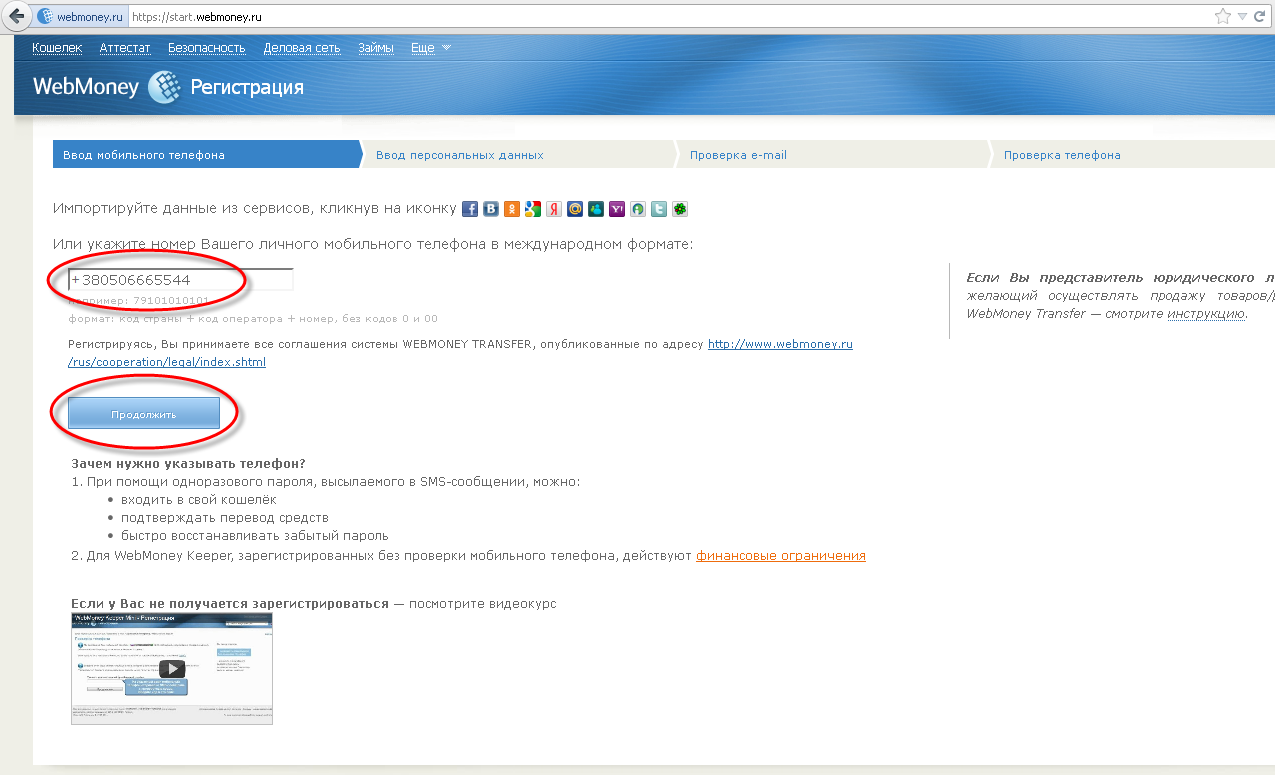The height and width of the screenshot is (775, 1275).
Task: Click 'Если у Вас не получается зарегистрироваться' text
Action: tap(230, 604)
